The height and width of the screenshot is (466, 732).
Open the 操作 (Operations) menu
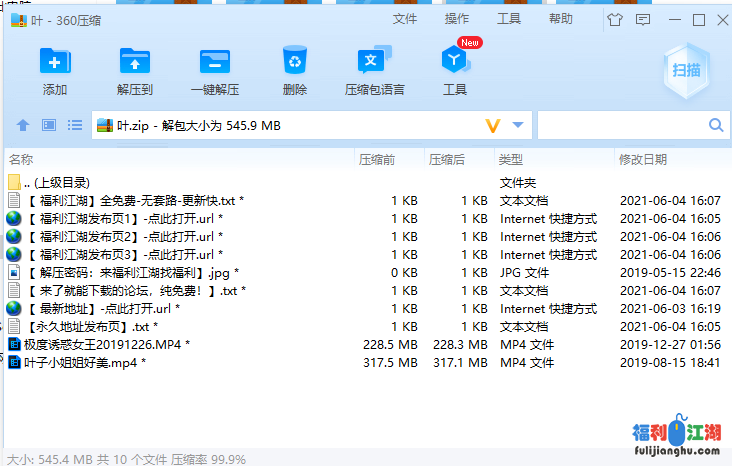pos(457,19)
